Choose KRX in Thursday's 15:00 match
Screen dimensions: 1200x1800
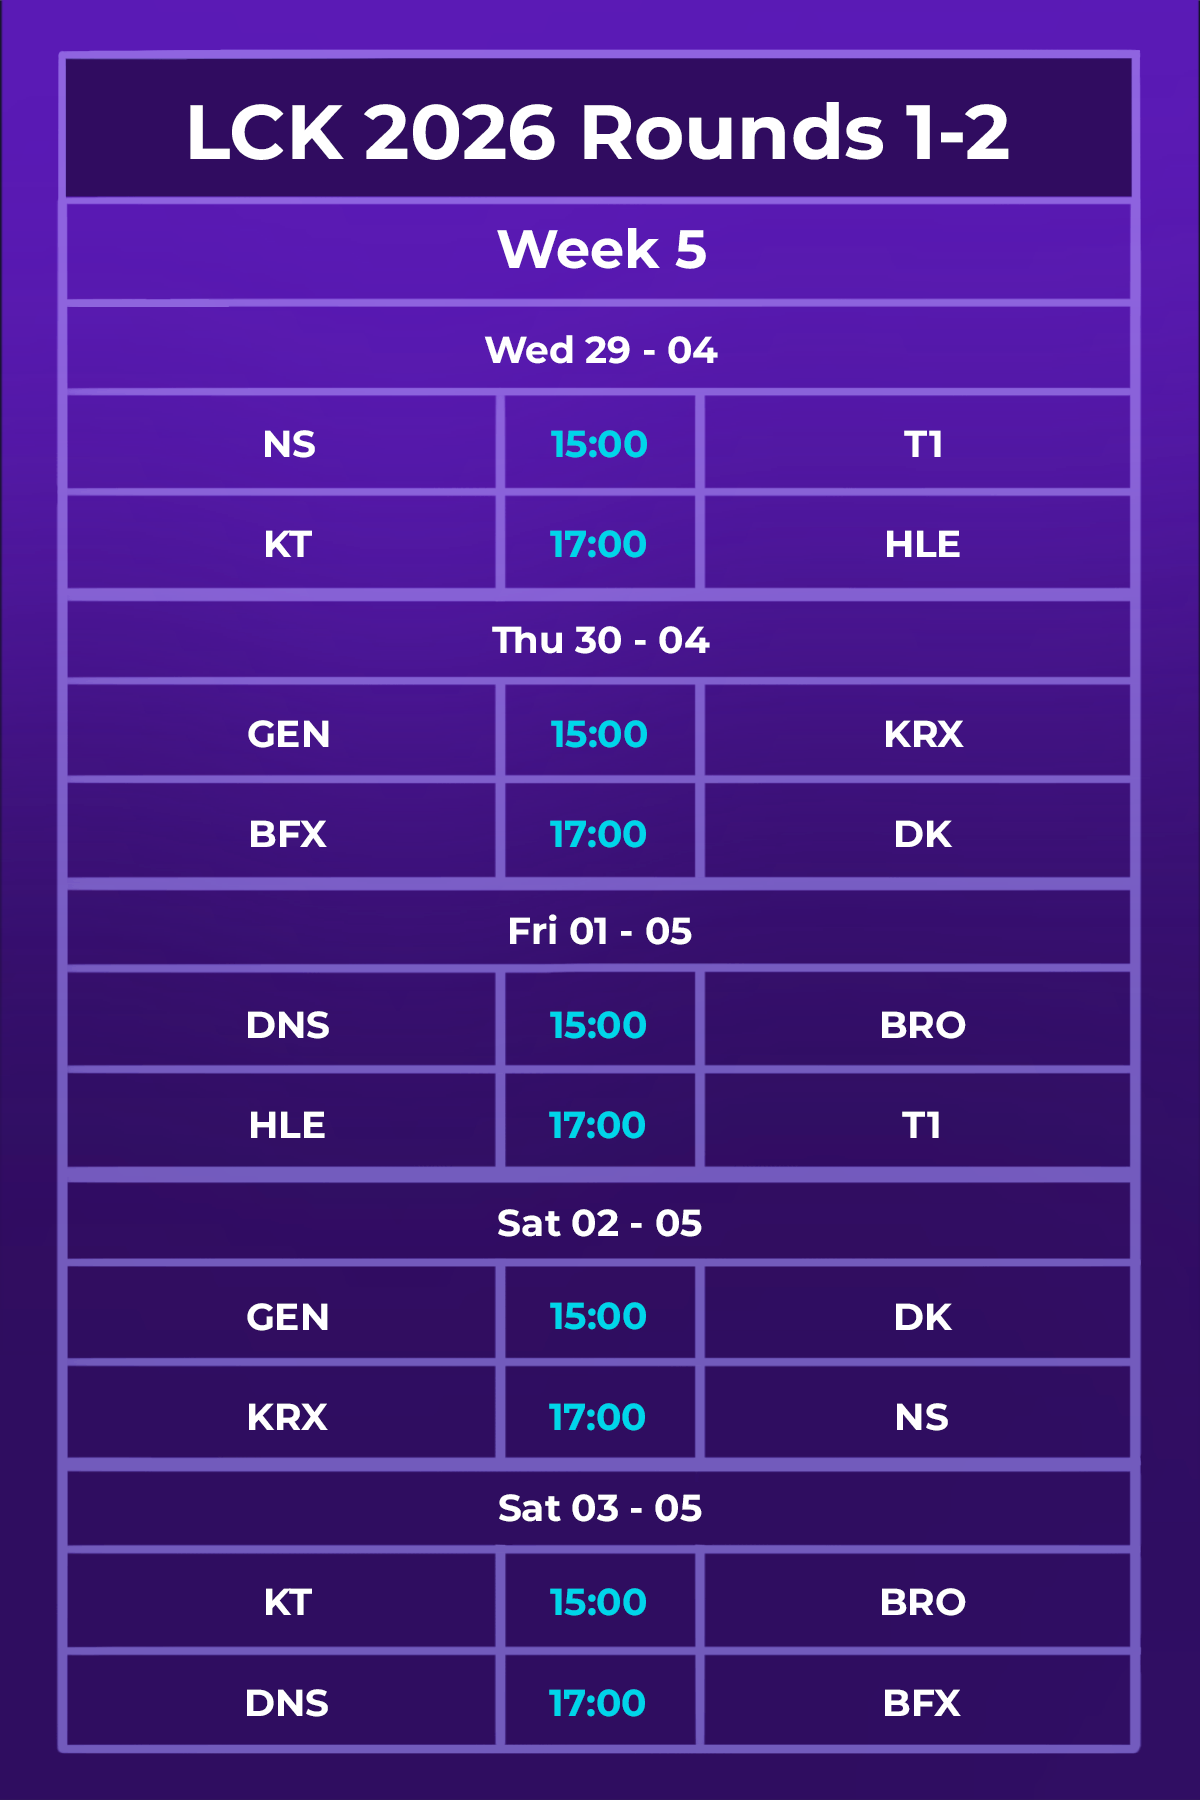923,735
